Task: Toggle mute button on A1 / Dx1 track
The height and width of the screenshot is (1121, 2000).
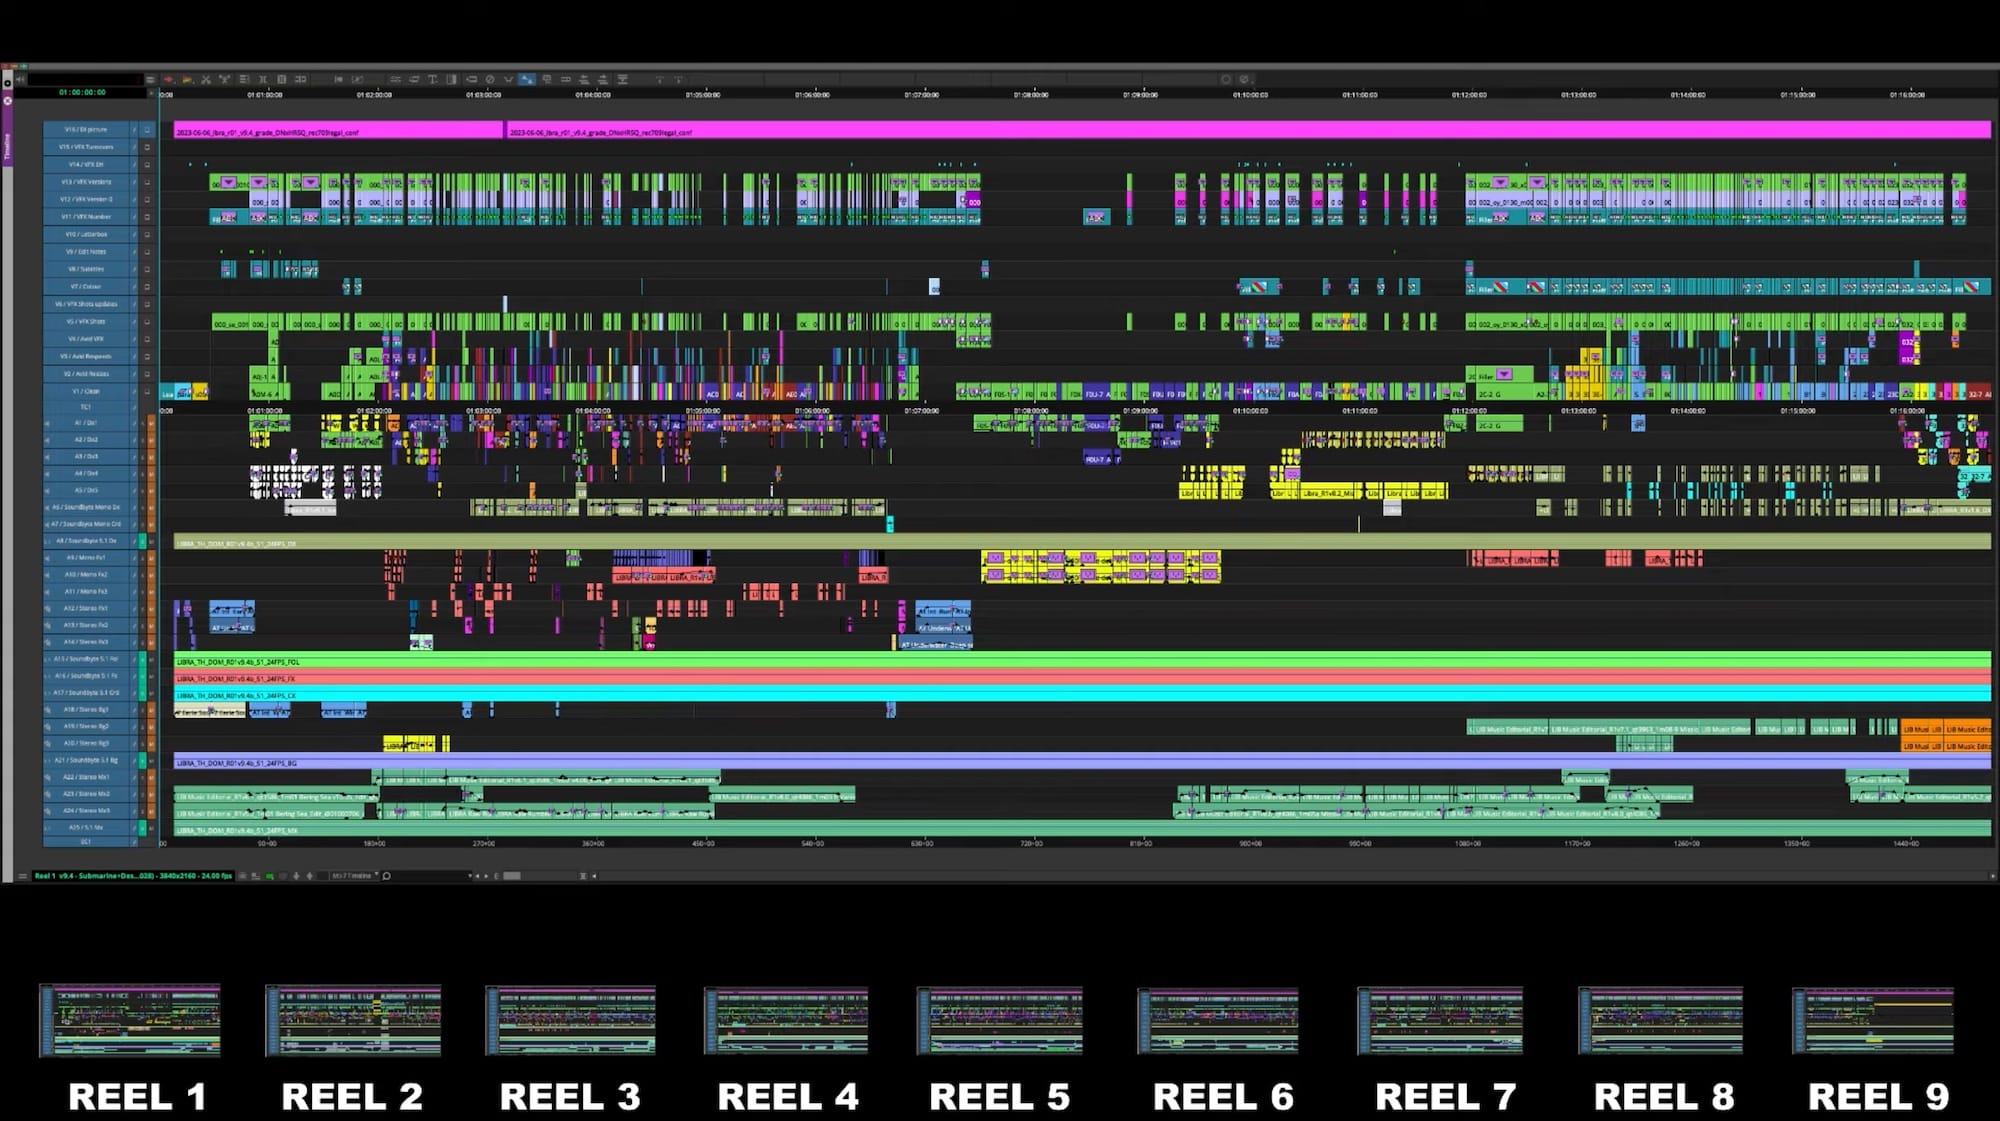Action: [151, 423]
